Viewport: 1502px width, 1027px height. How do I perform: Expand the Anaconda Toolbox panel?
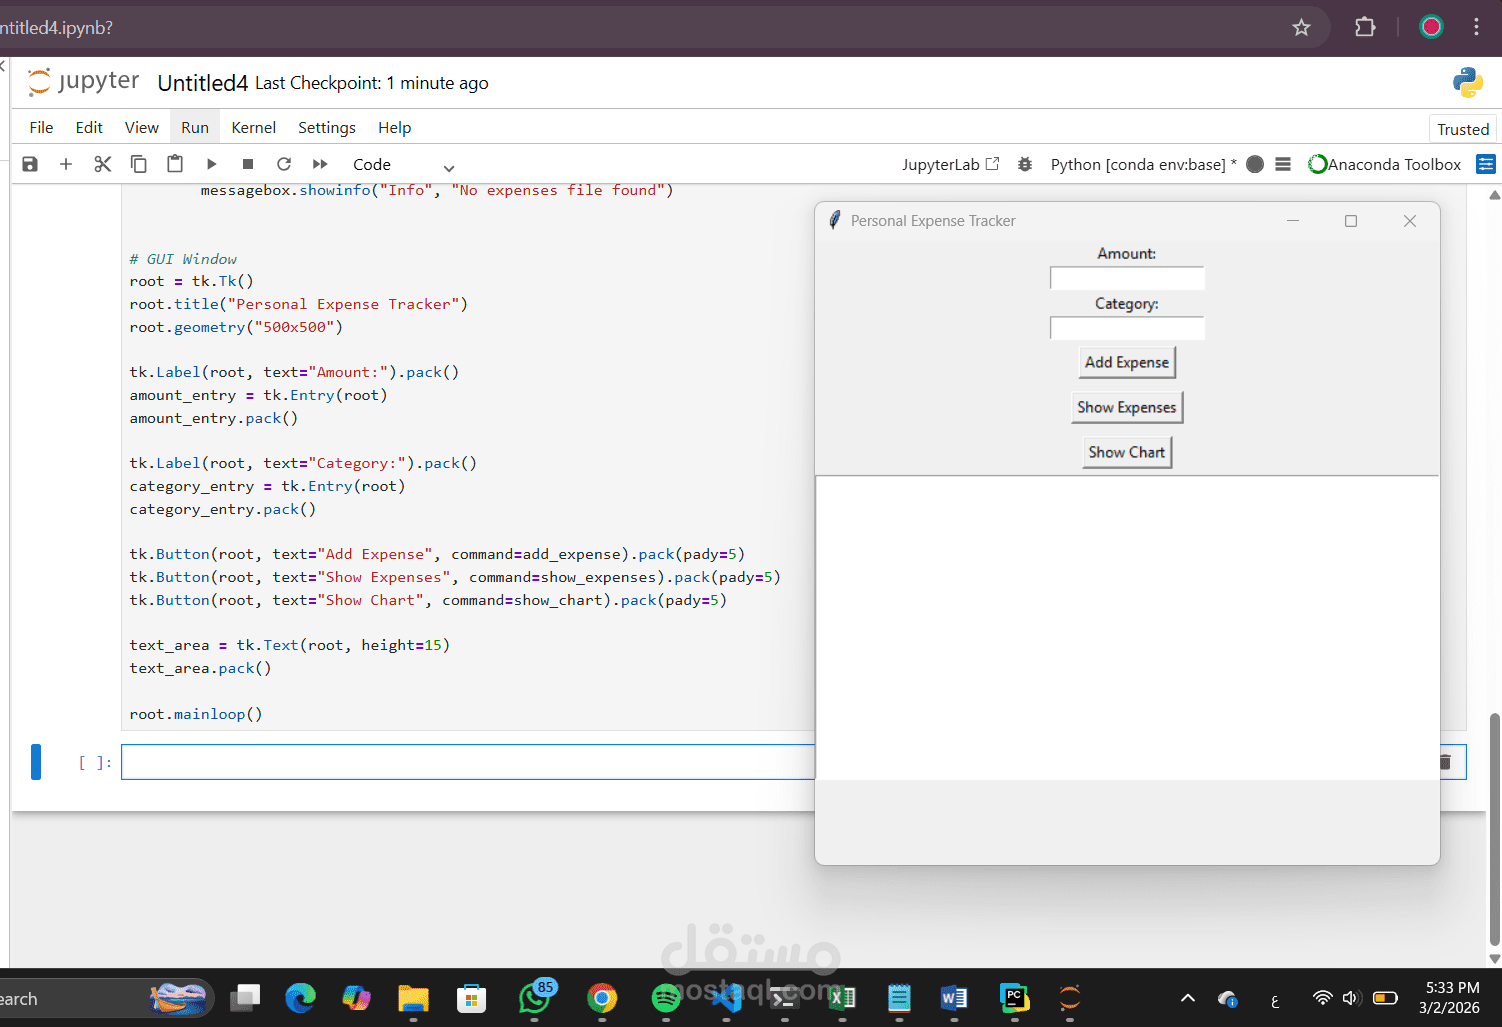click(x=1486, y=163)
